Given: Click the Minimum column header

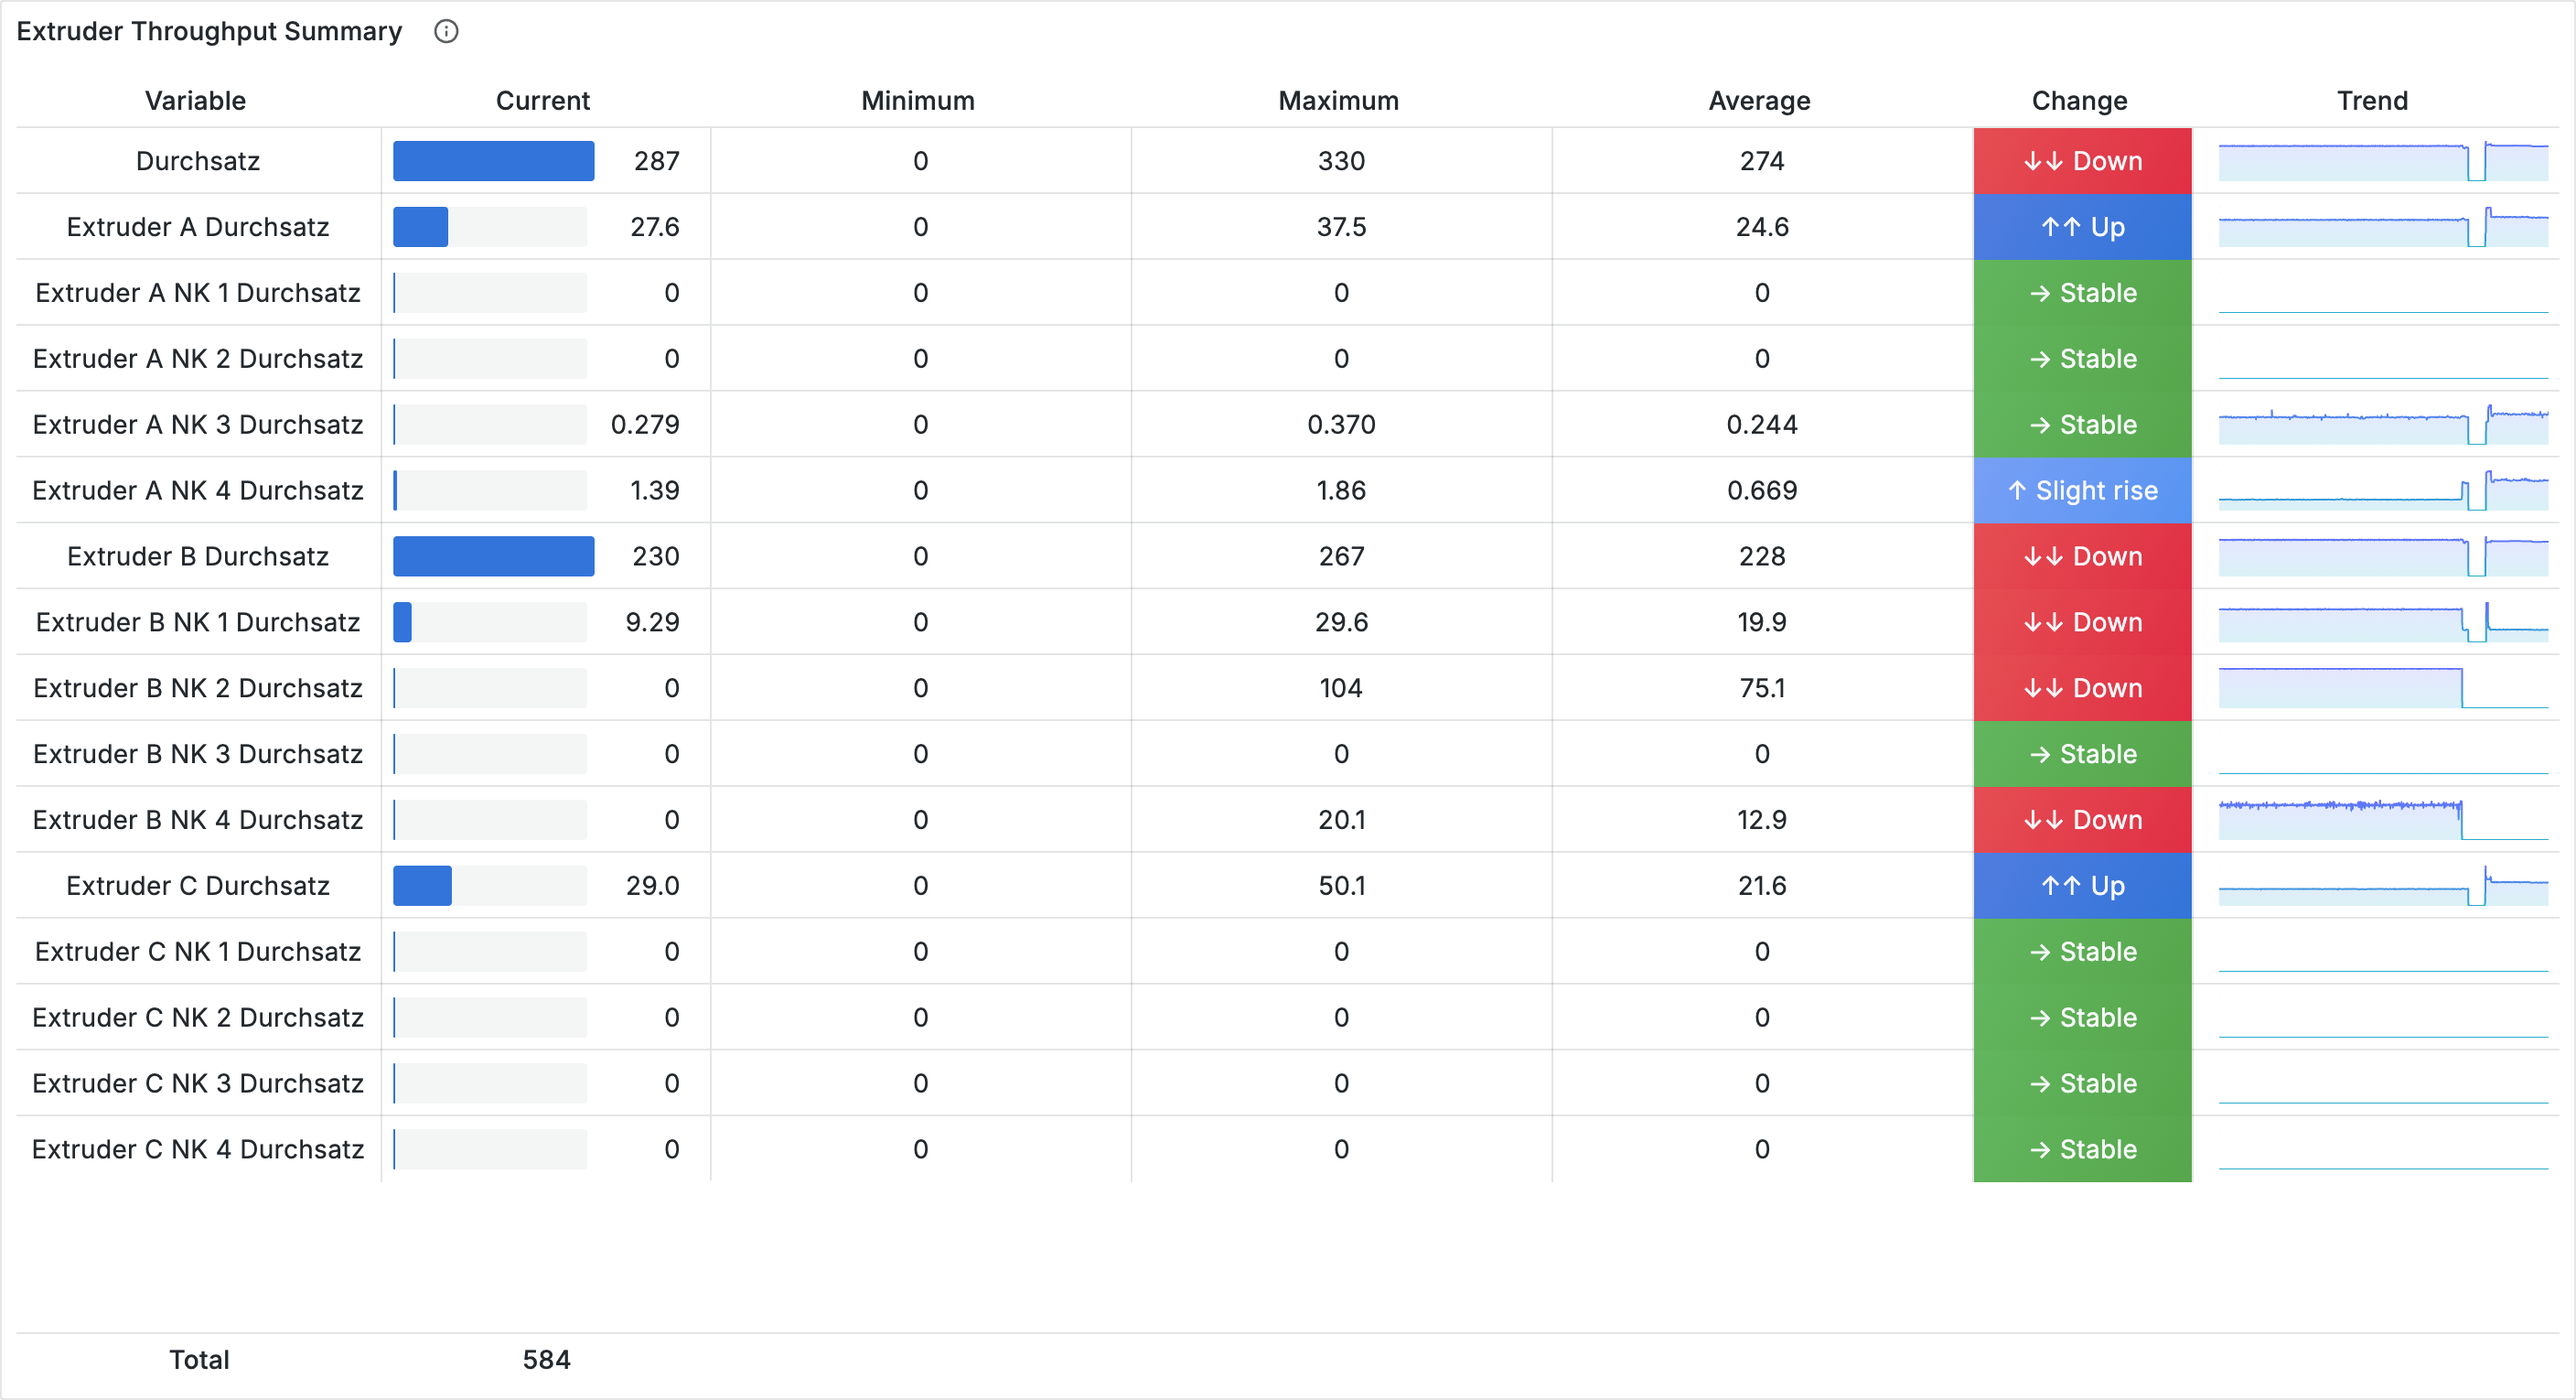Looking at the screenshot, I should [x=917, y=100].
